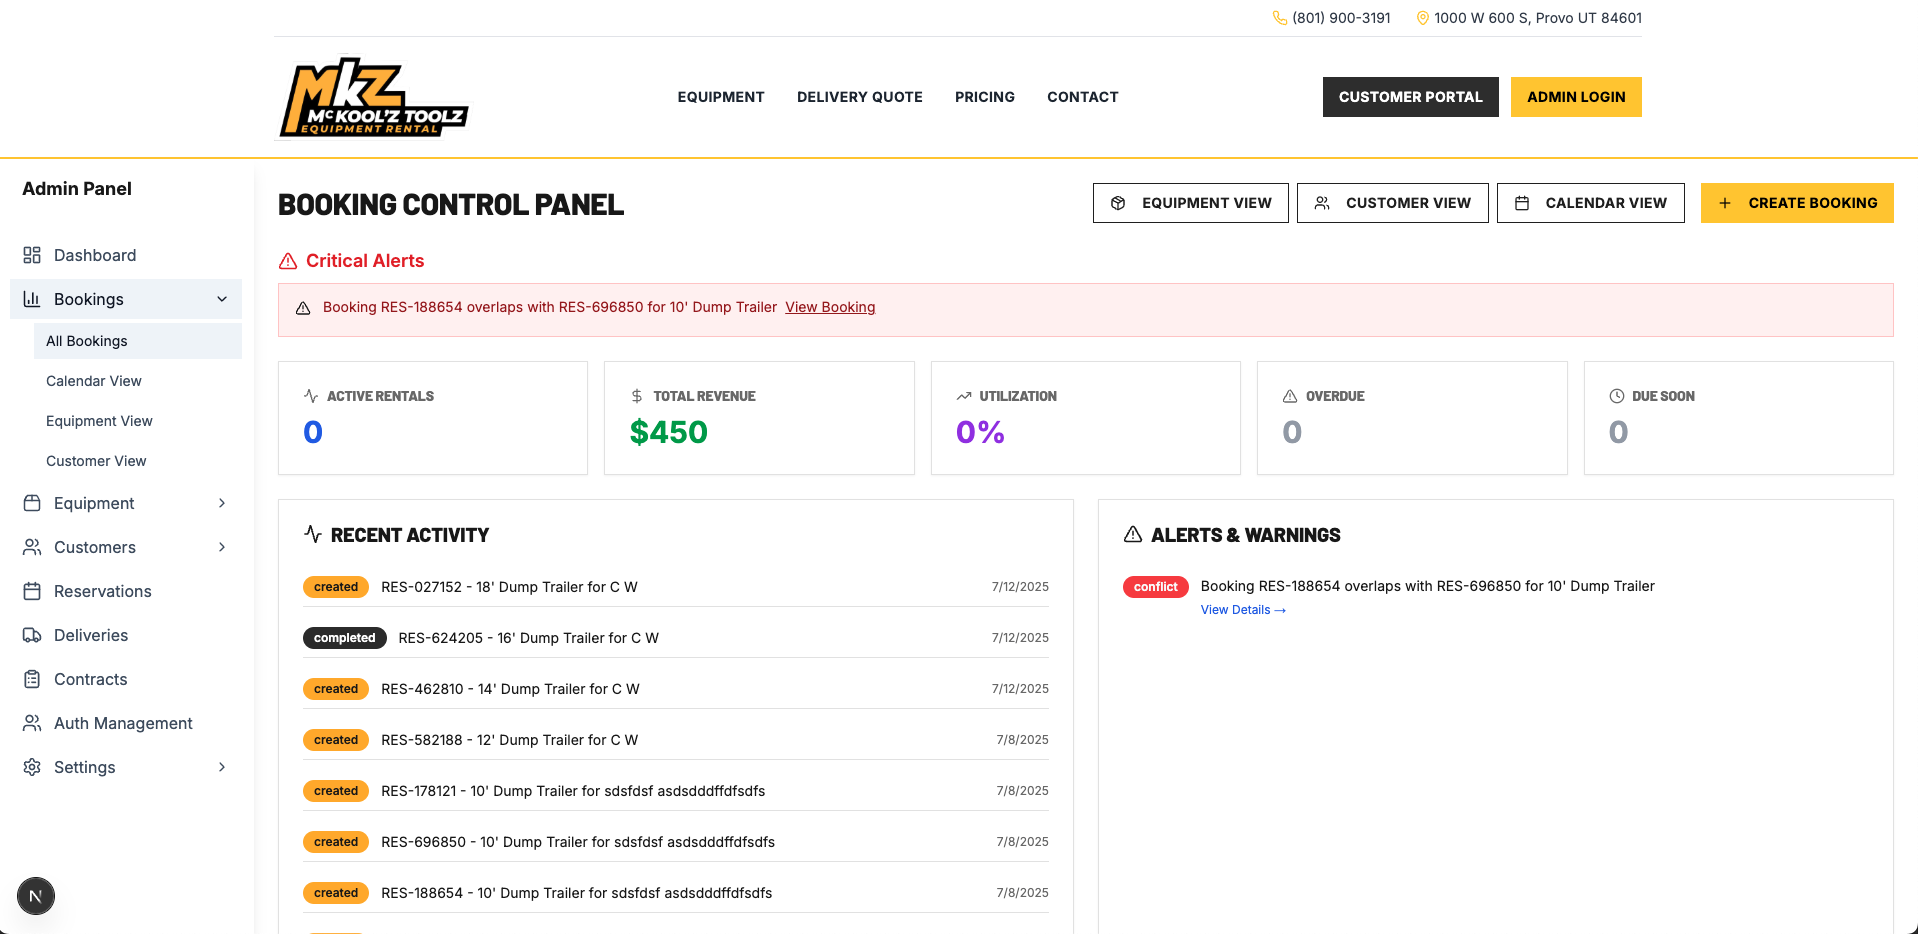The height and width of the screenshot is (934, 1918).
Task: Select Calendar View under Bookings
Action: point(93,381)
